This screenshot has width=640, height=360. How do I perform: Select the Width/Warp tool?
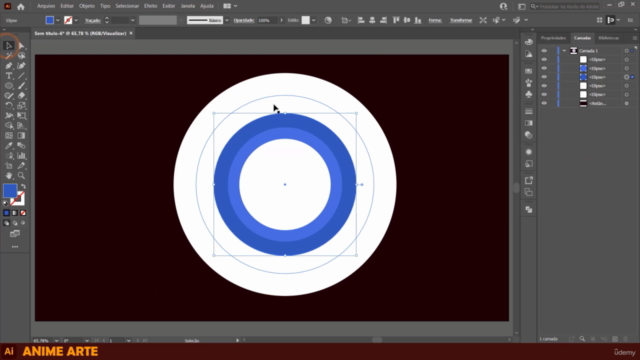click(9, 116)
